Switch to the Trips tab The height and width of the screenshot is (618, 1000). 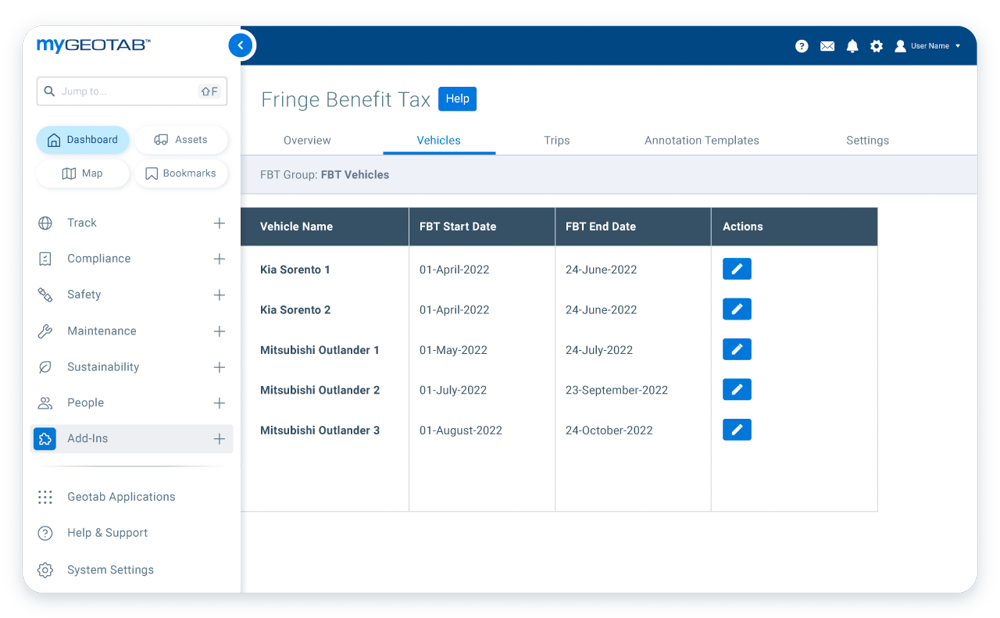click(x=557, y=140)
